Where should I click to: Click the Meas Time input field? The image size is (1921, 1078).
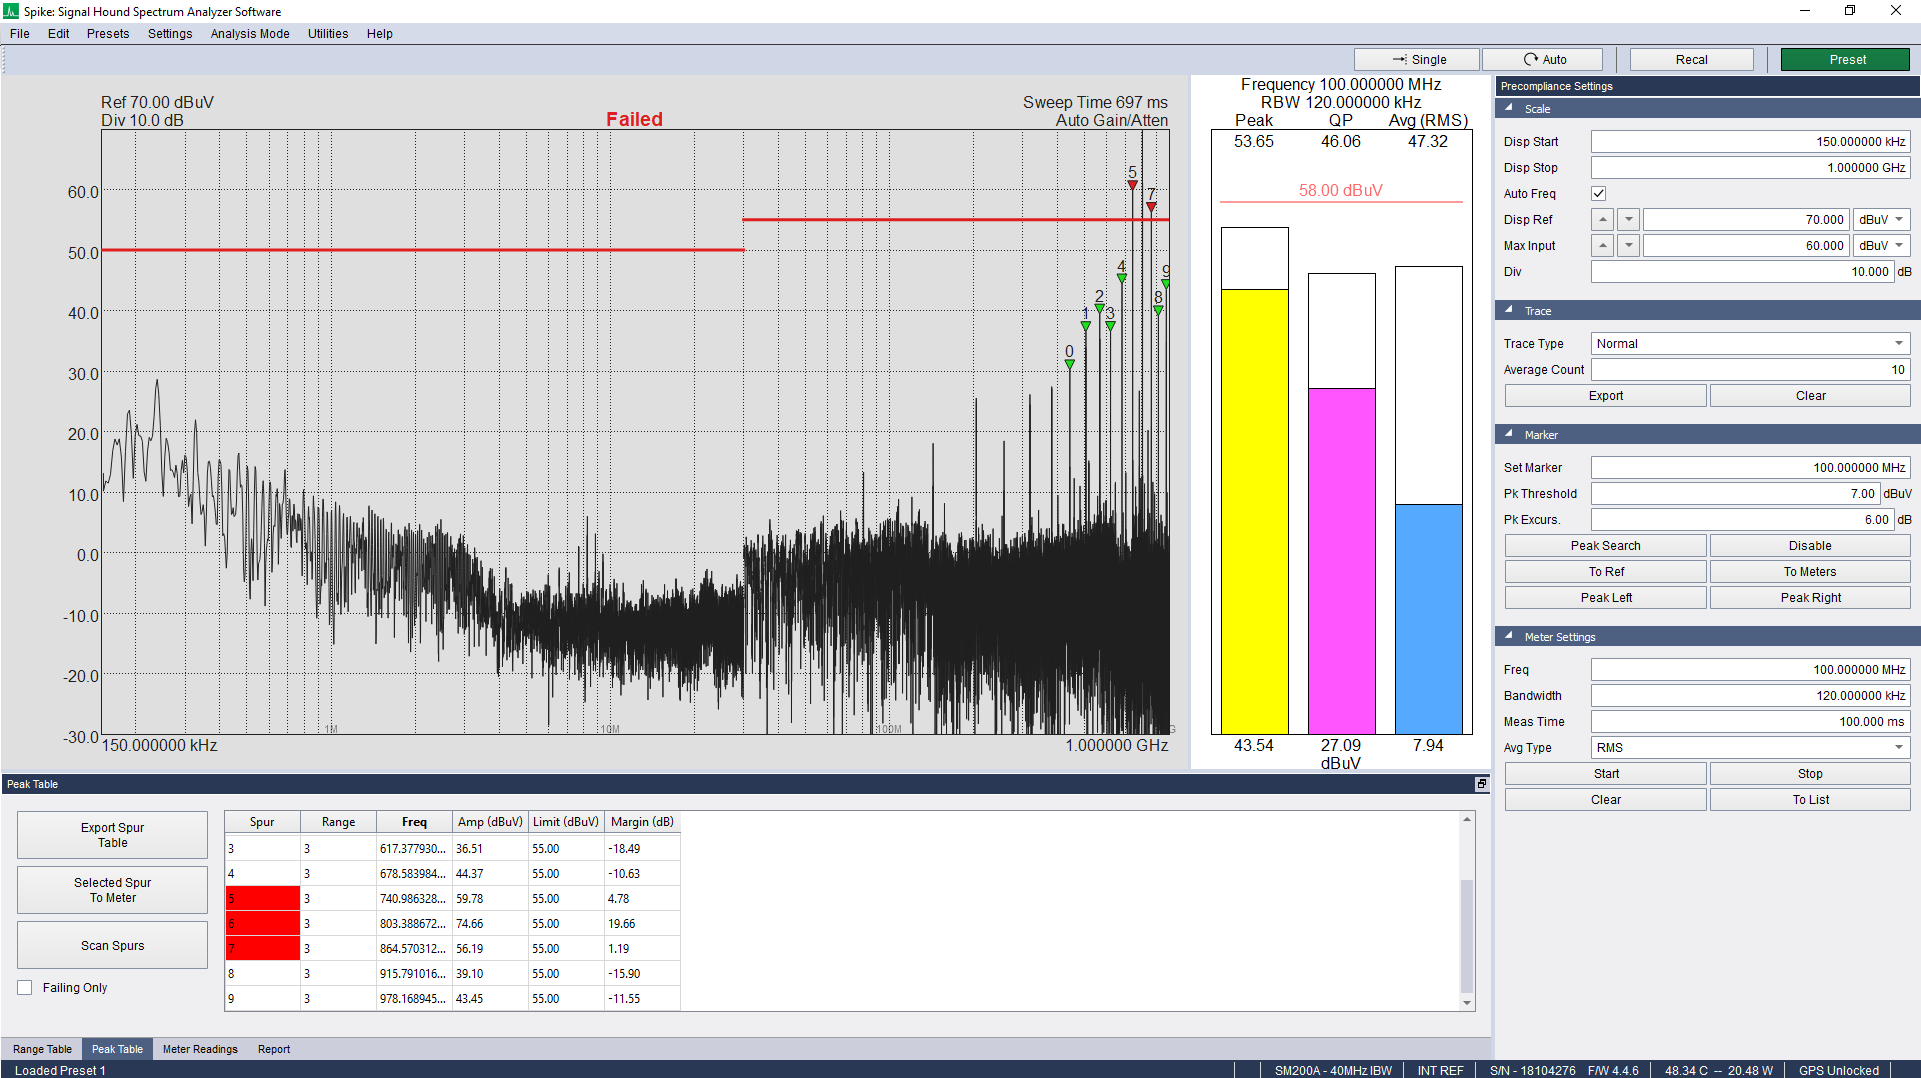point(1750,722)
